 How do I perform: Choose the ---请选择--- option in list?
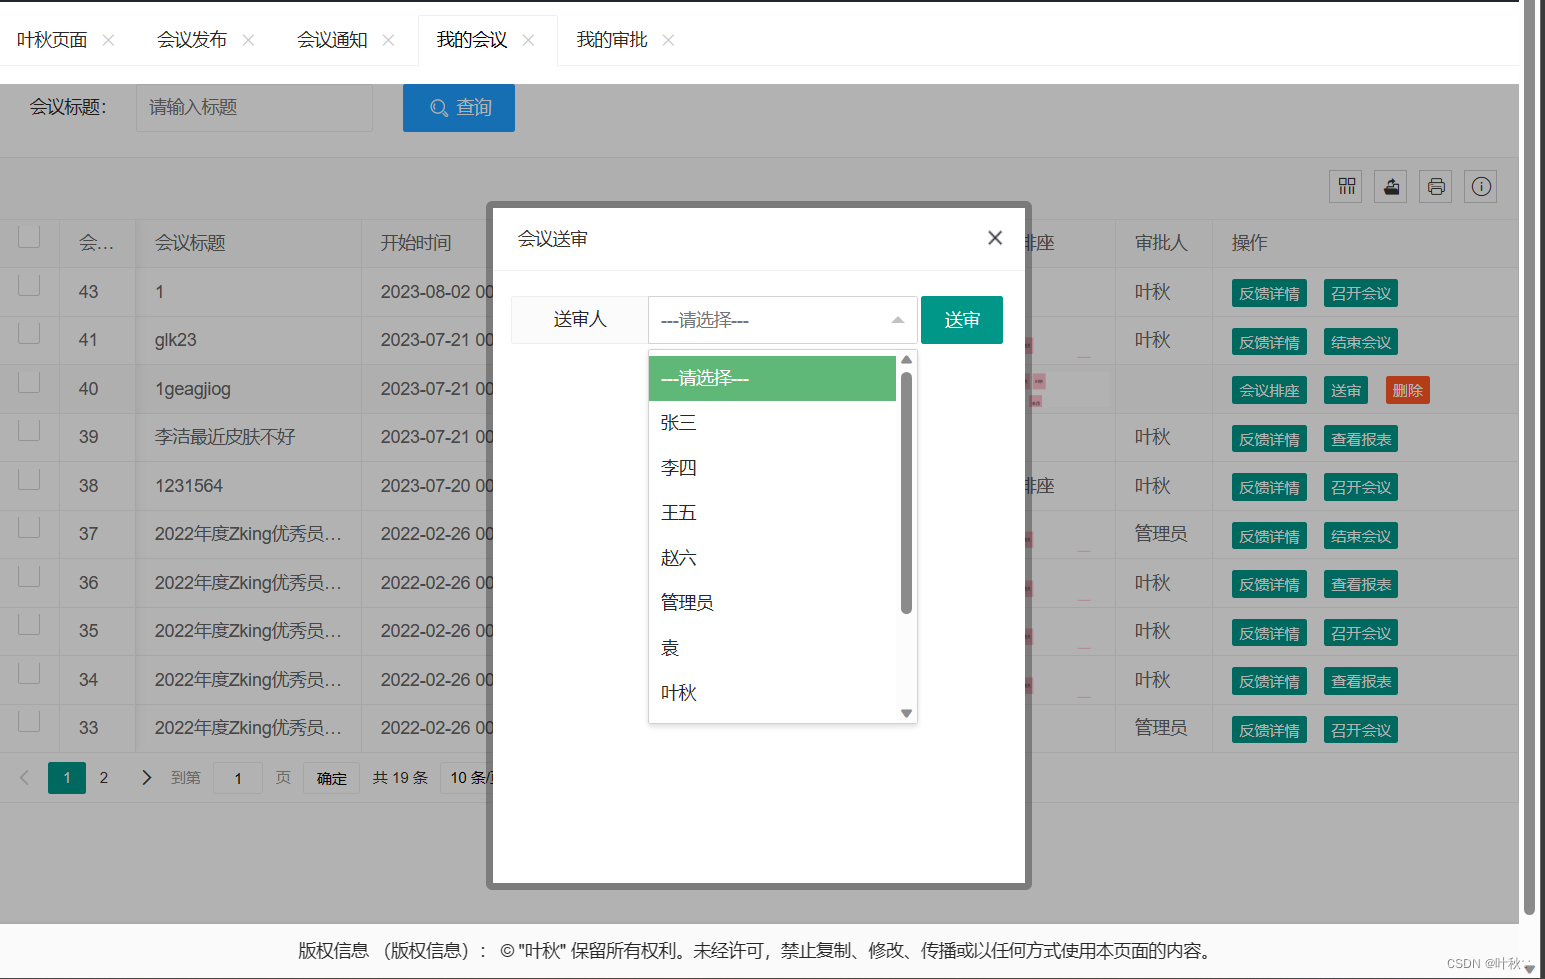(x=772, y=378)
